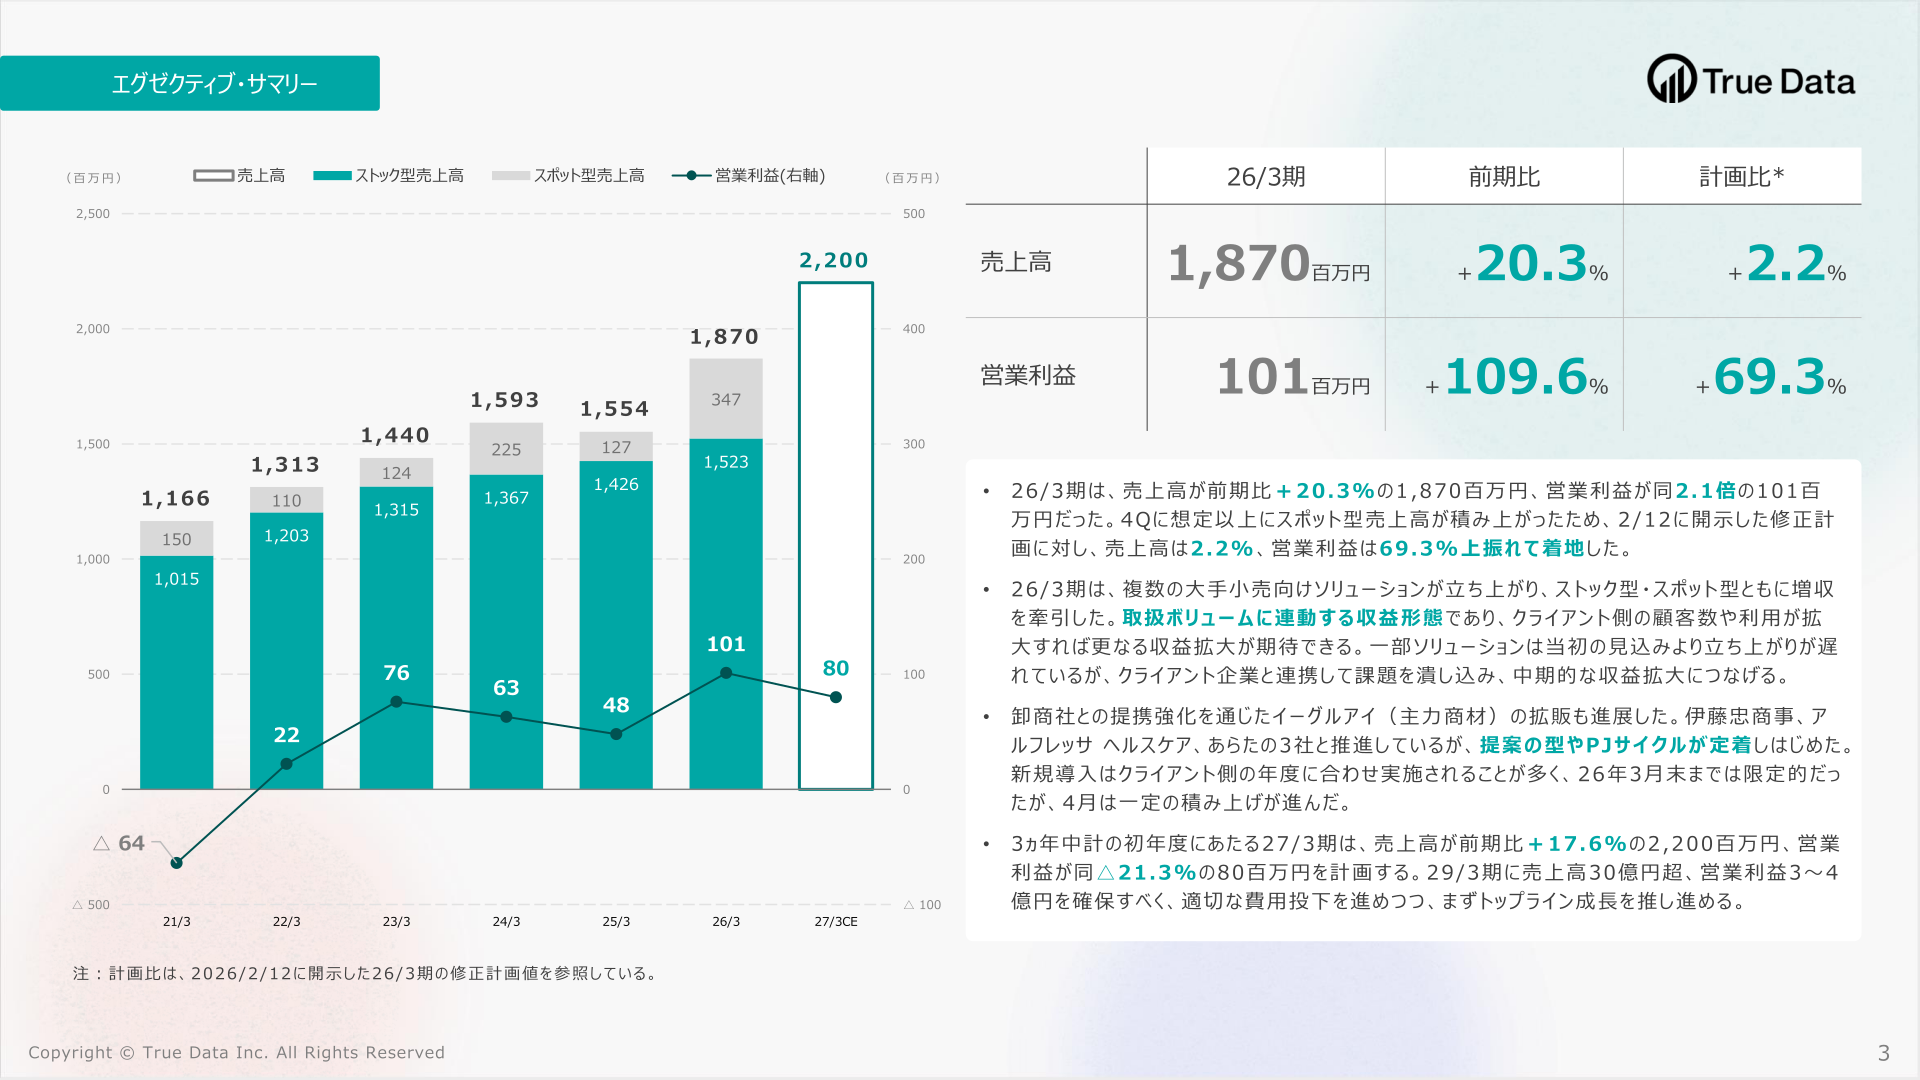Click the True Data logo icon
This screenshot has width=1920, height=1080.
pyautogui.click(x=1671, y=79)
